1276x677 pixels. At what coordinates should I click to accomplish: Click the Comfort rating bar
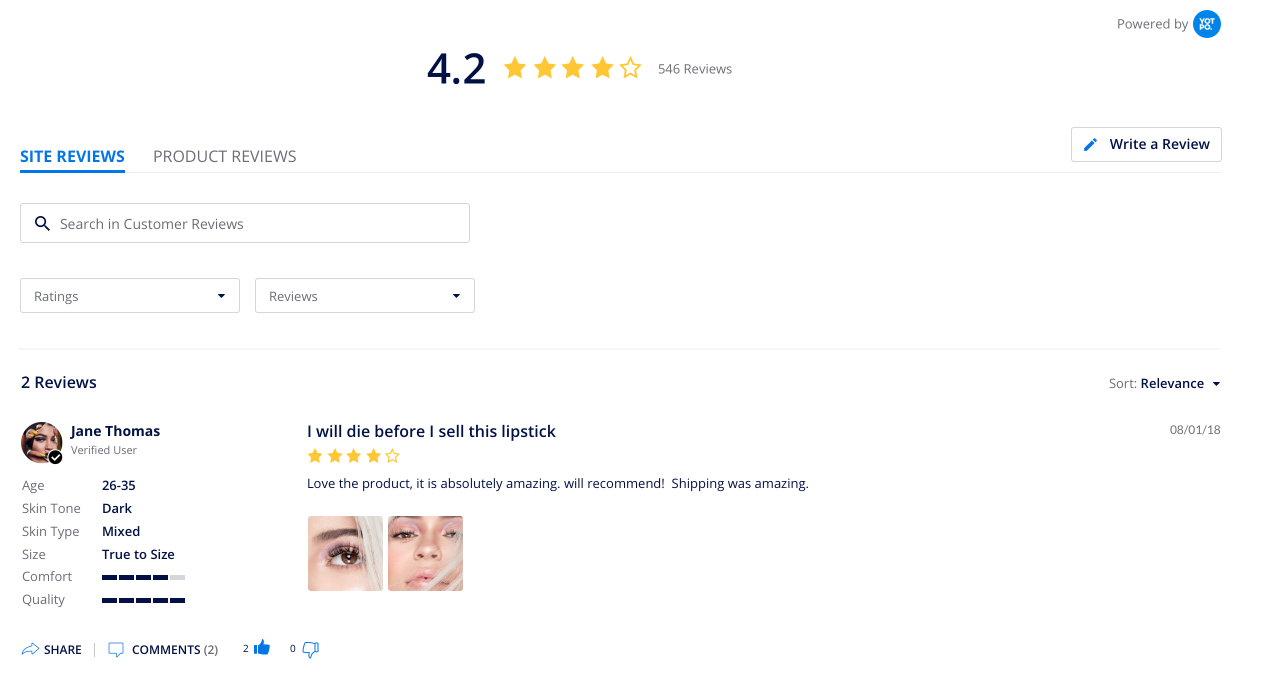[x=143, y=577]
